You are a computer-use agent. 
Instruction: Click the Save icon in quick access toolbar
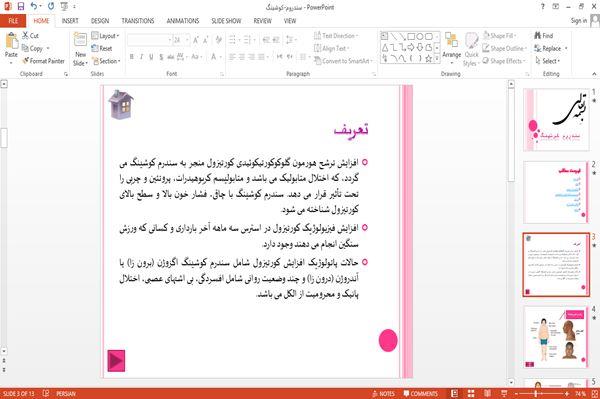pos(21,6)
